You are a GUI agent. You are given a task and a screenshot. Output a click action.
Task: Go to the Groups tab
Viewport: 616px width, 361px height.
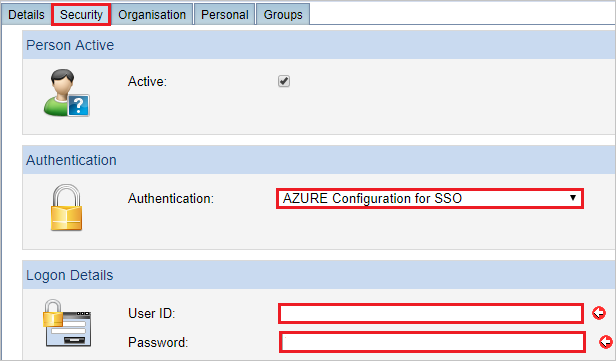[283, 15]
